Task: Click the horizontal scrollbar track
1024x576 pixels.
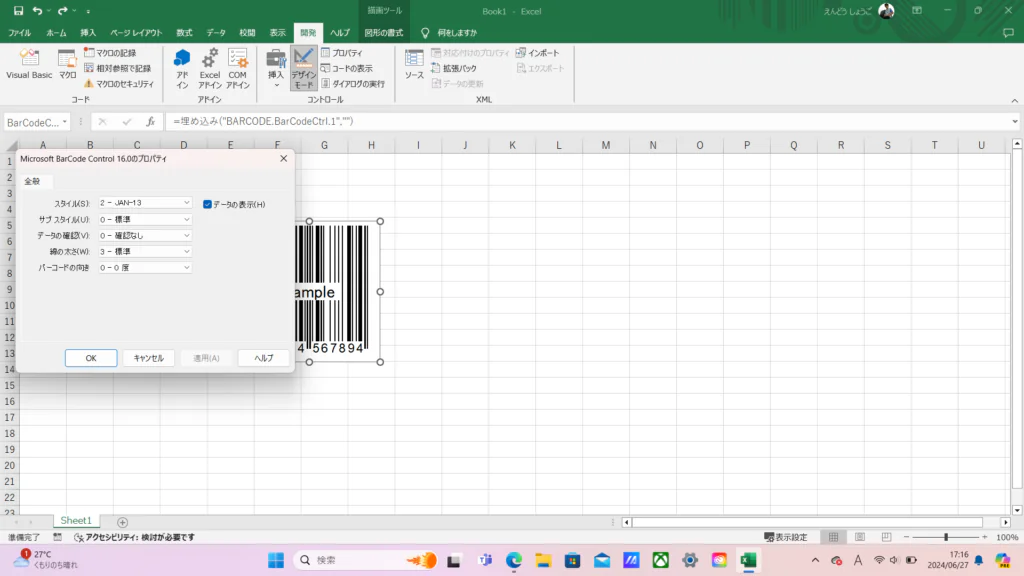Action: 807,522
